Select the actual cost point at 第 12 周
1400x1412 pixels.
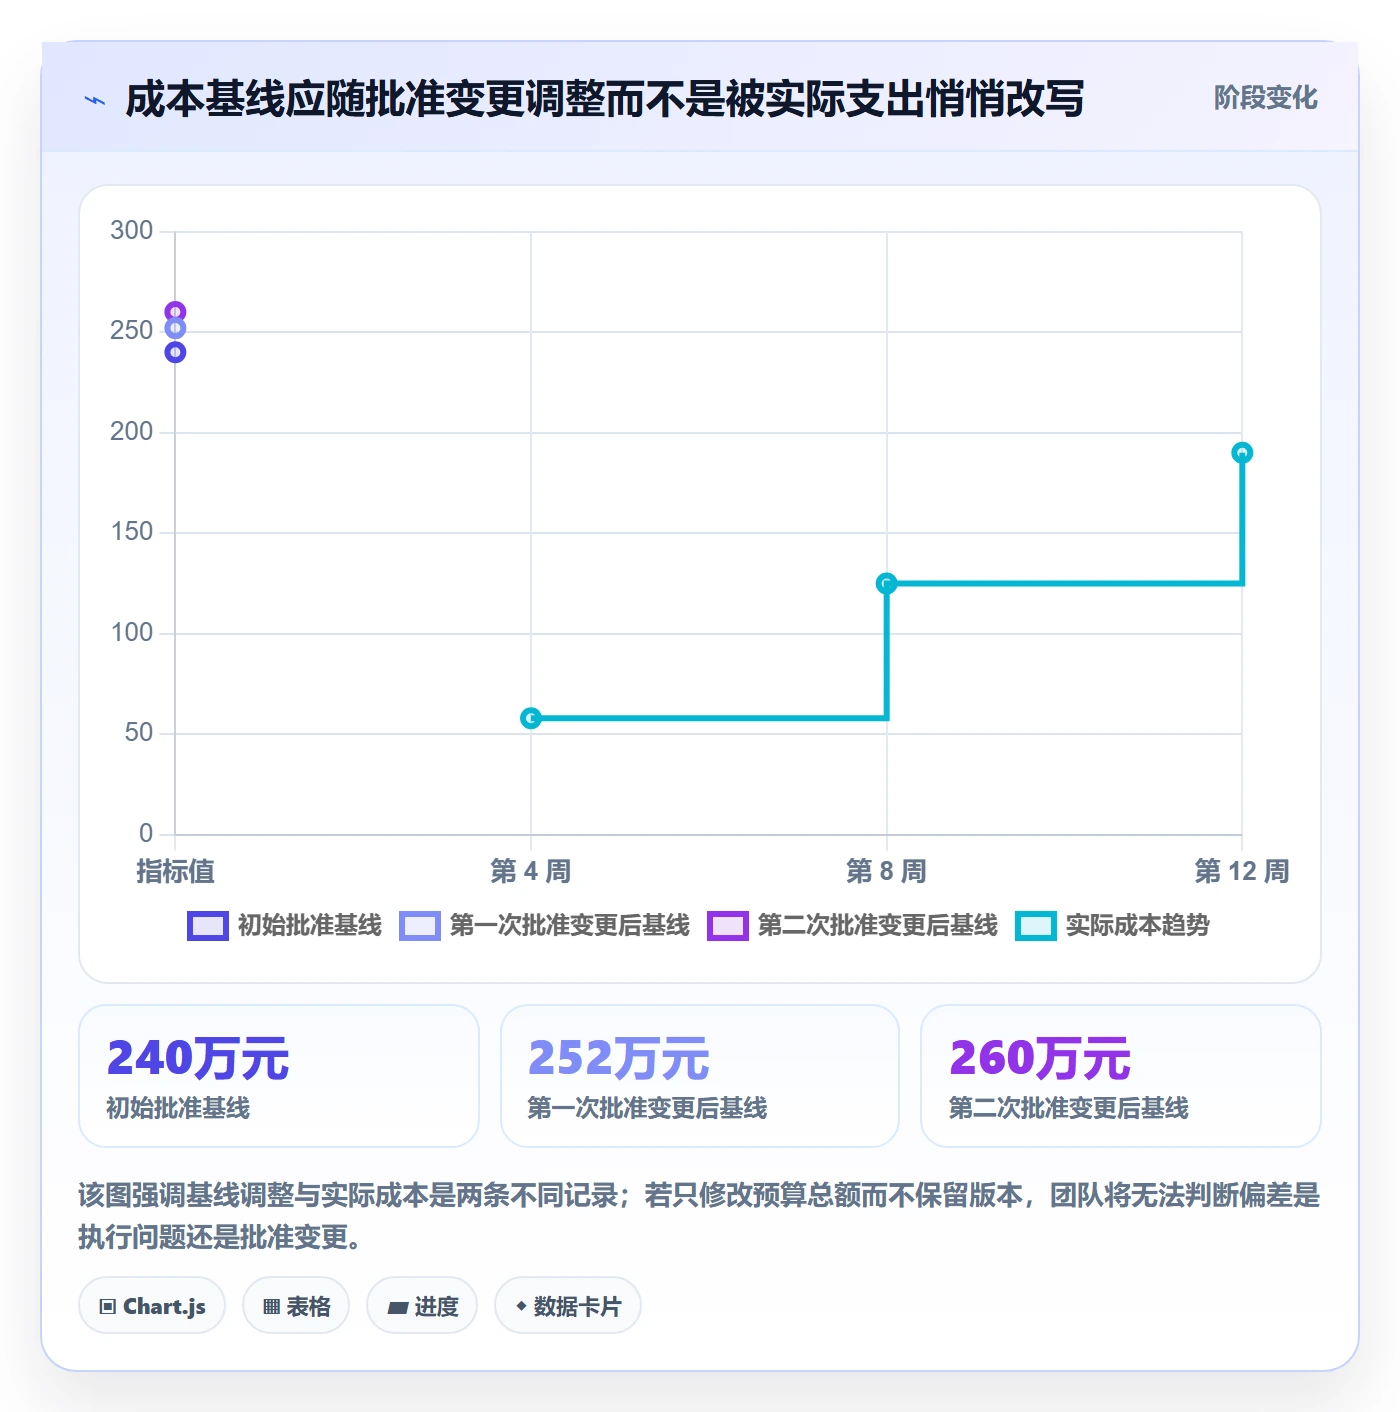point(1242,453)
